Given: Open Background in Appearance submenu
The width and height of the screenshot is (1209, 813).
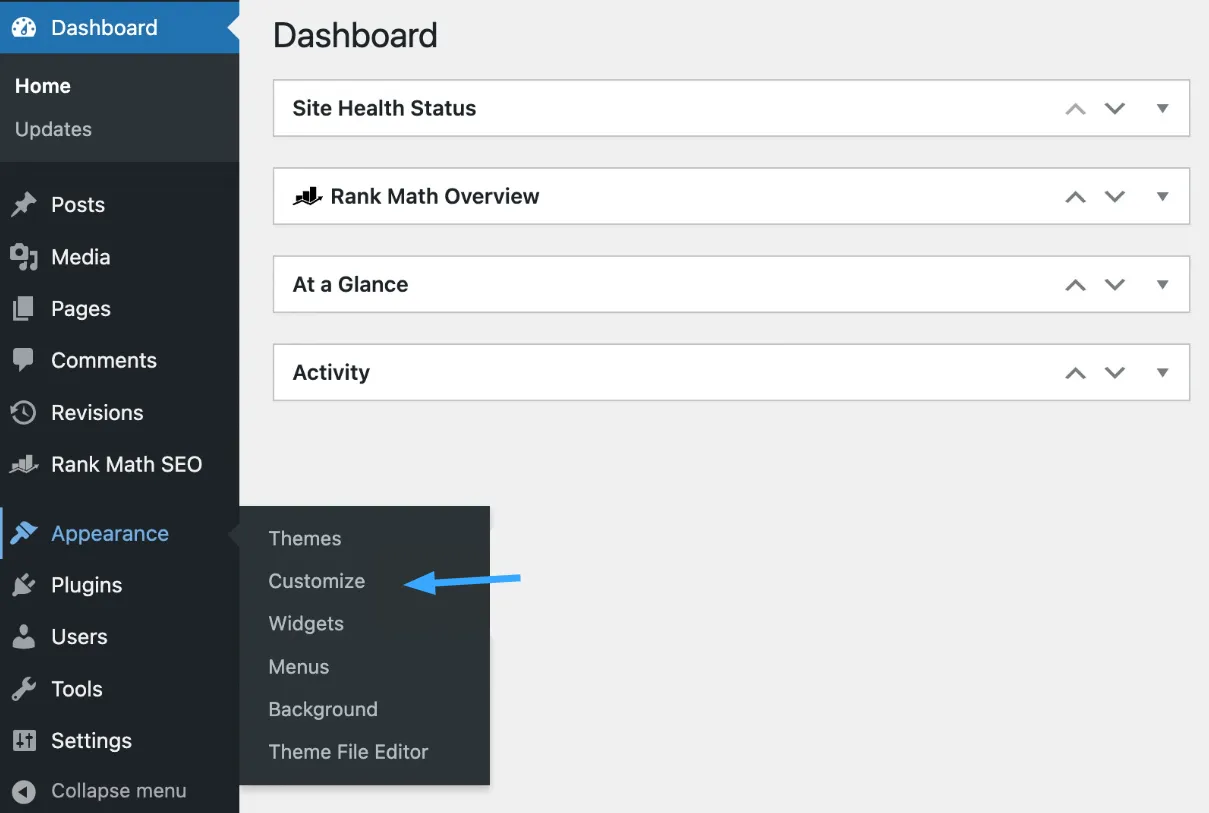Looking at the screenshot, I should [x=323, y=710].
